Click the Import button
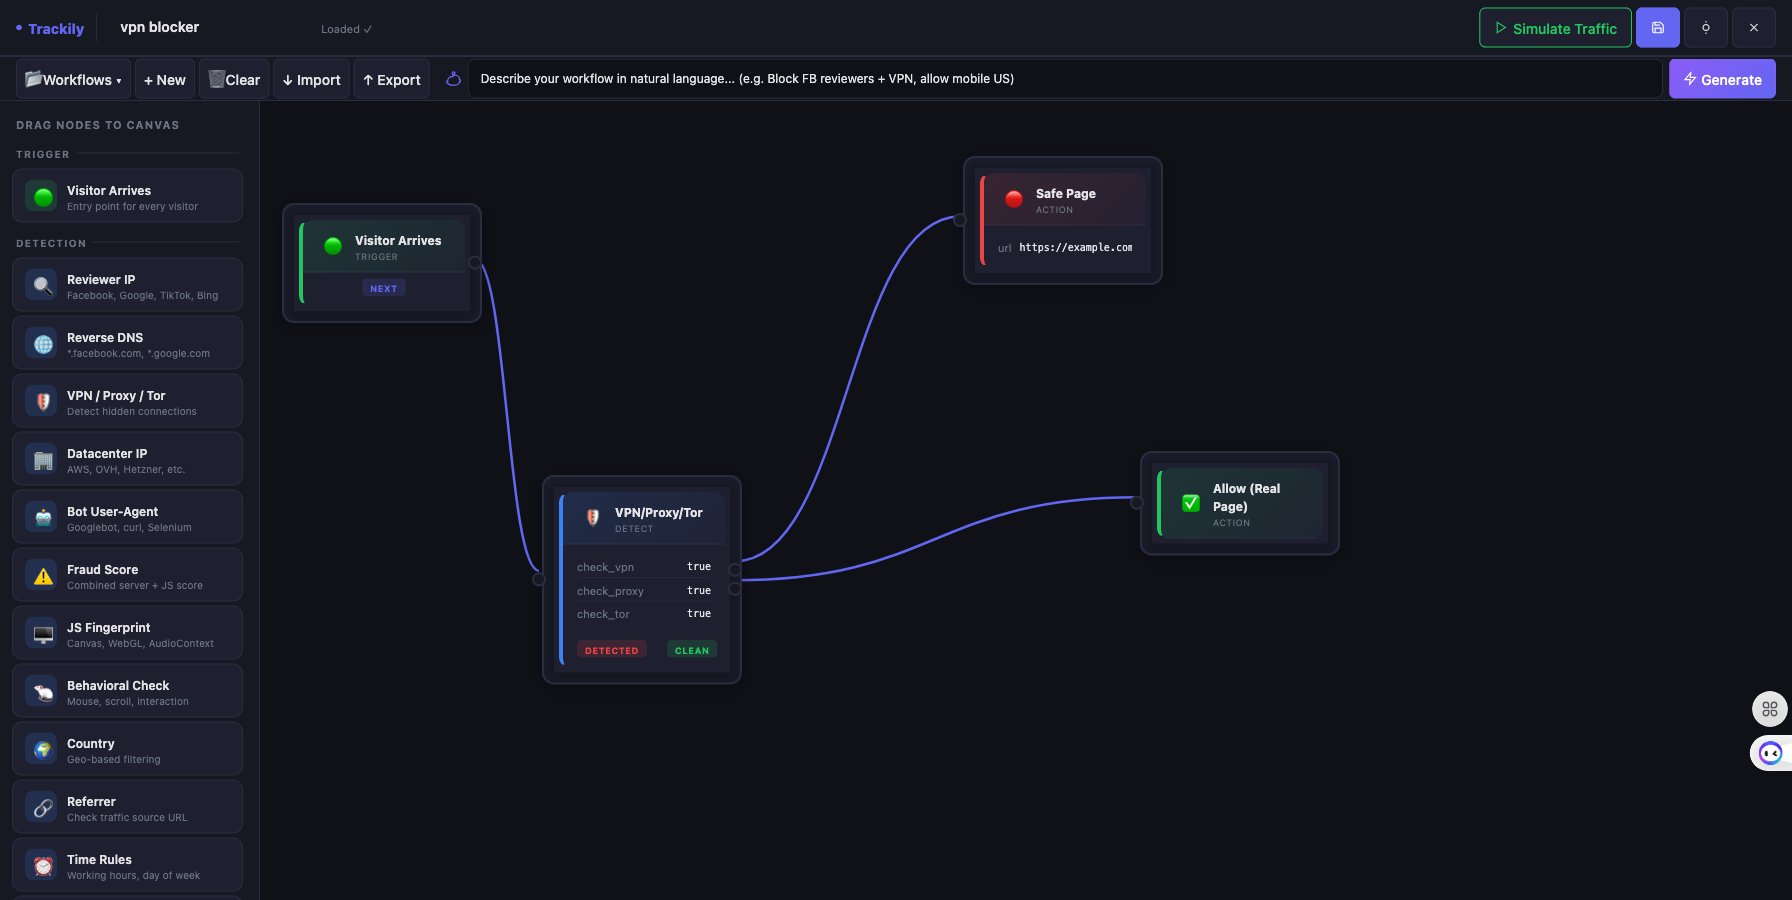 click(311, 79)
